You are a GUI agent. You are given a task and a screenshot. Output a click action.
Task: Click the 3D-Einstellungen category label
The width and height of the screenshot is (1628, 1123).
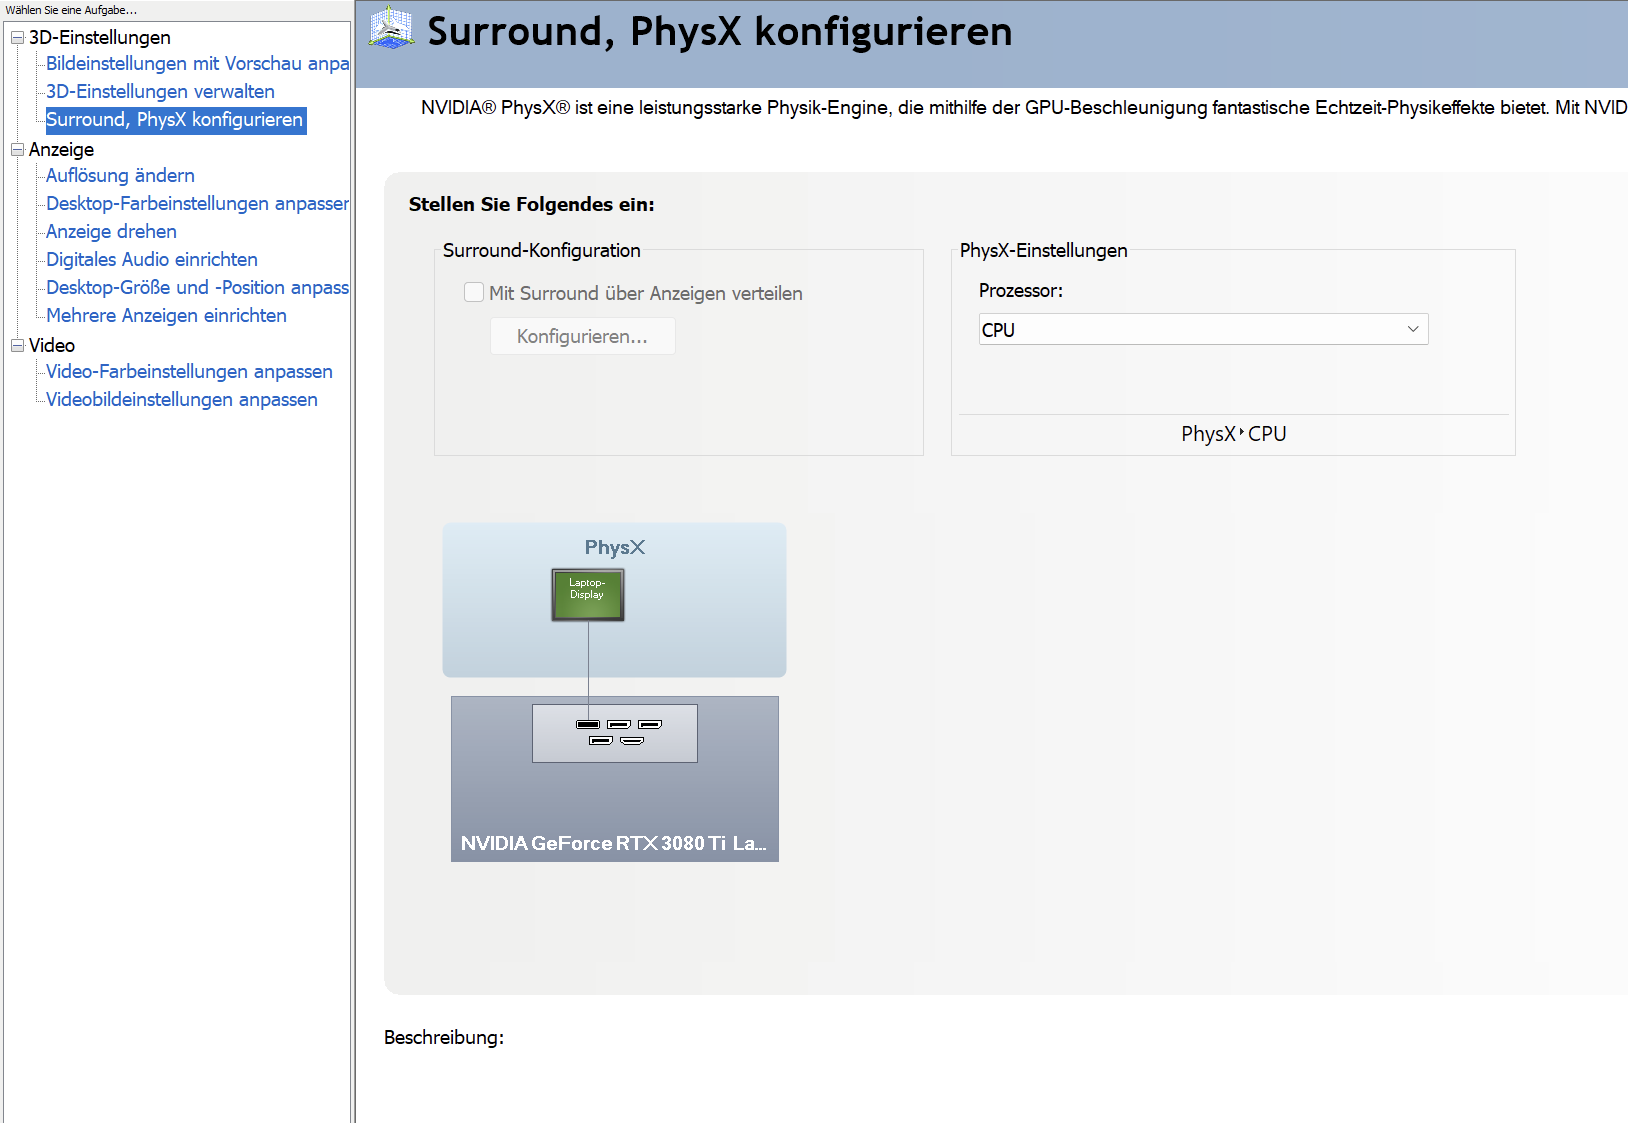click(x=99, y=37)
